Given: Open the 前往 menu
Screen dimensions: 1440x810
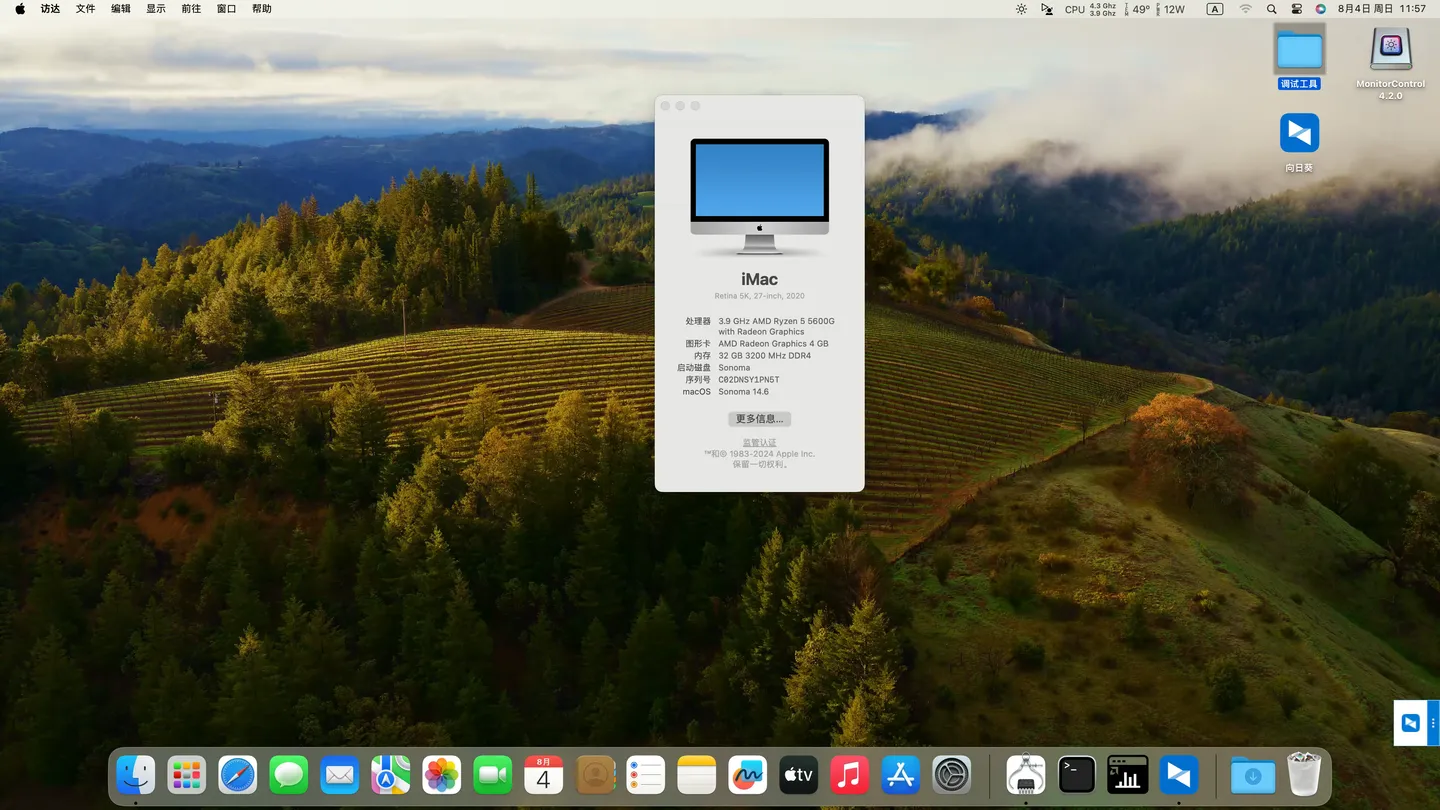Looking at the screenshot, I should [191, 9].
